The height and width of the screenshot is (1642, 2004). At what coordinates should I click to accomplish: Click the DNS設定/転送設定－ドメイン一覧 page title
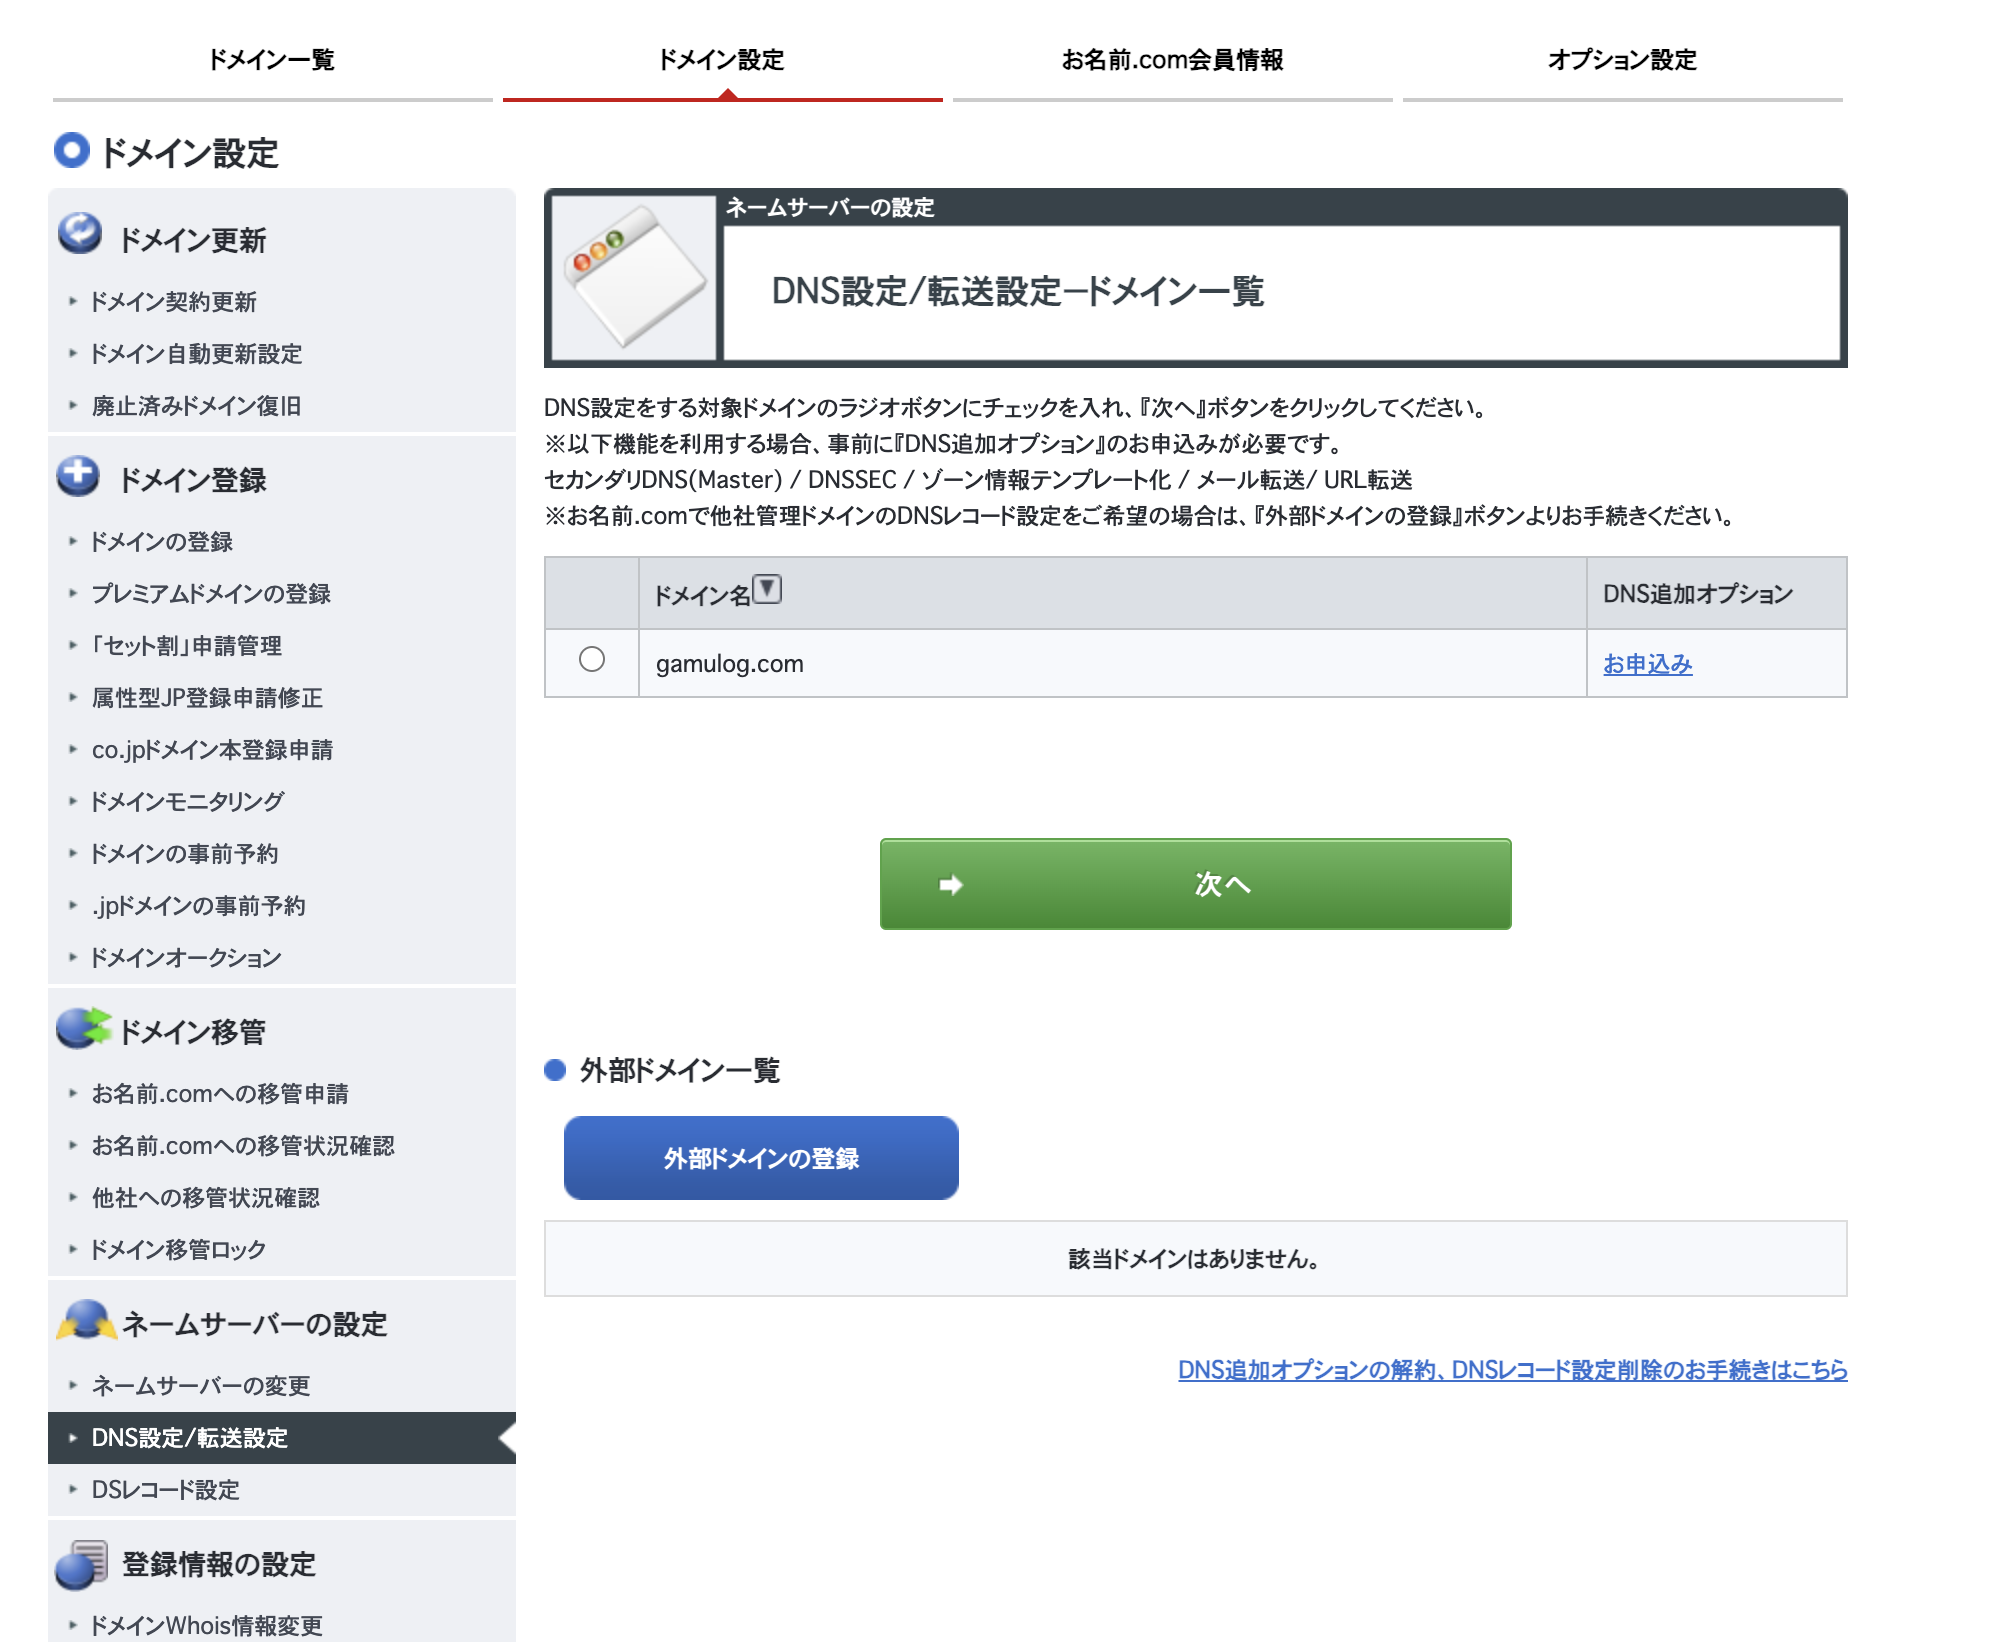point(1017,291)
